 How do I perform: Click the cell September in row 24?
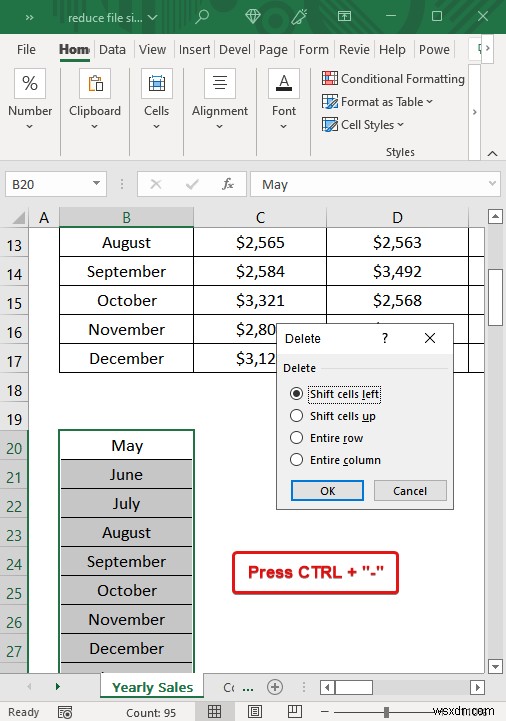[126, 561]
